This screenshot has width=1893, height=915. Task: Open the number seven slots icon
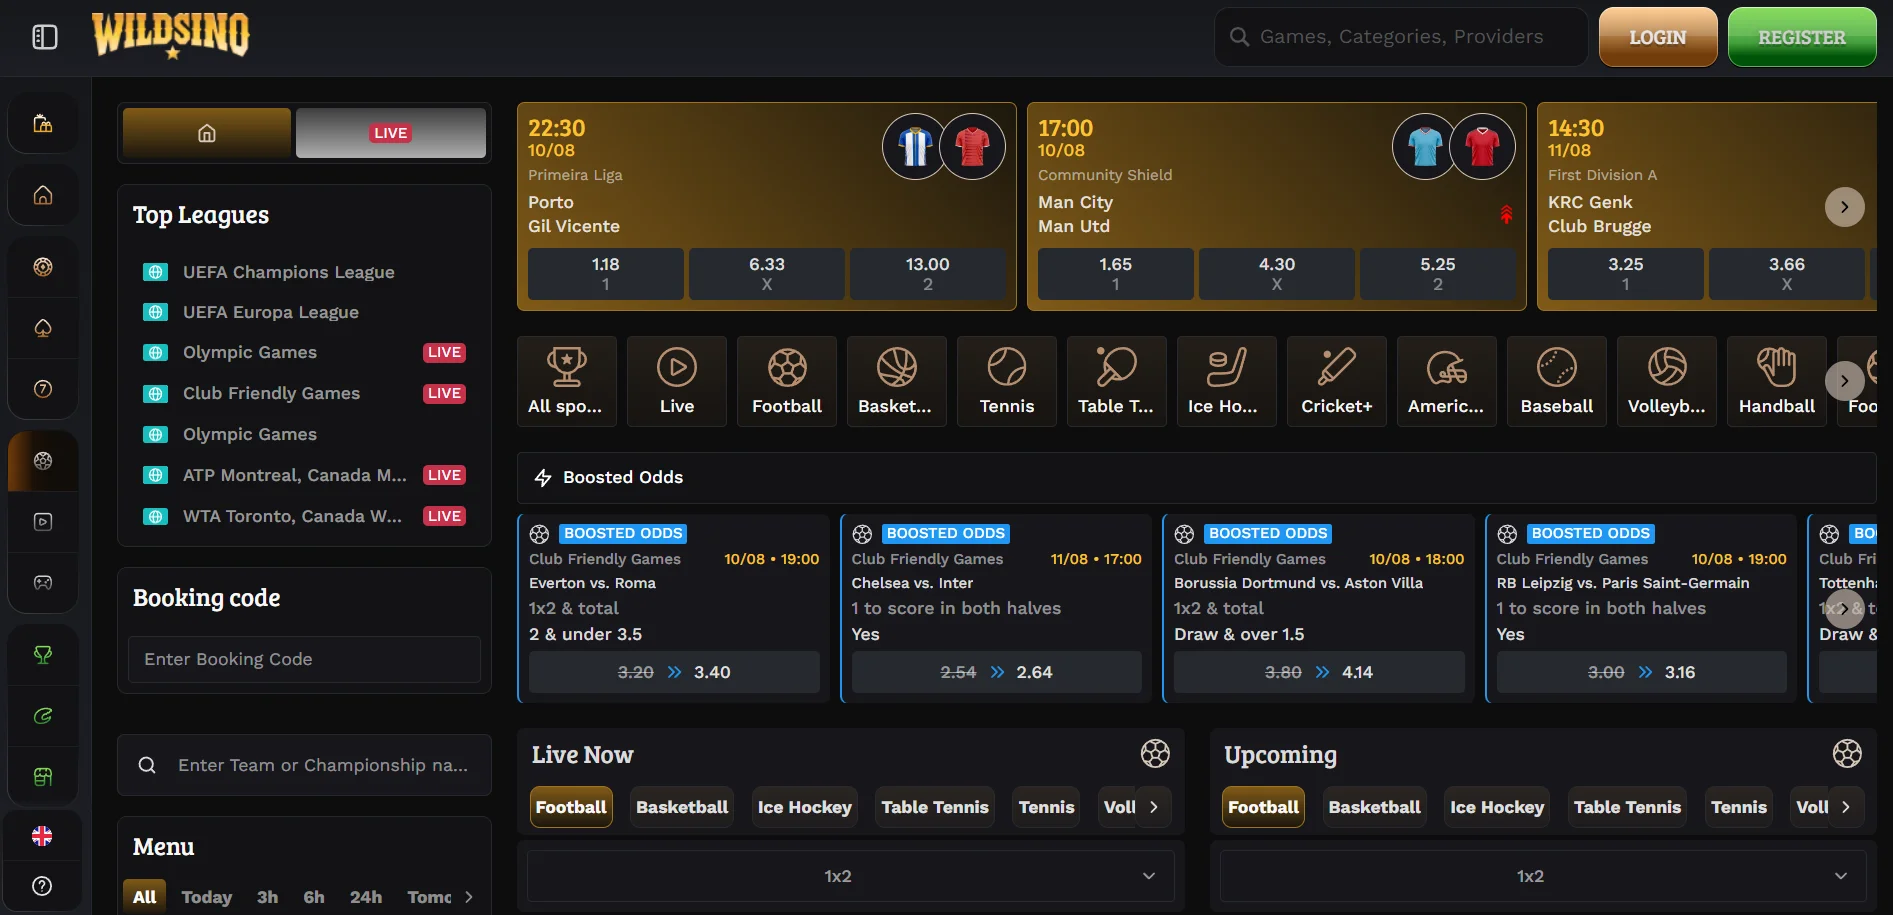43,389
